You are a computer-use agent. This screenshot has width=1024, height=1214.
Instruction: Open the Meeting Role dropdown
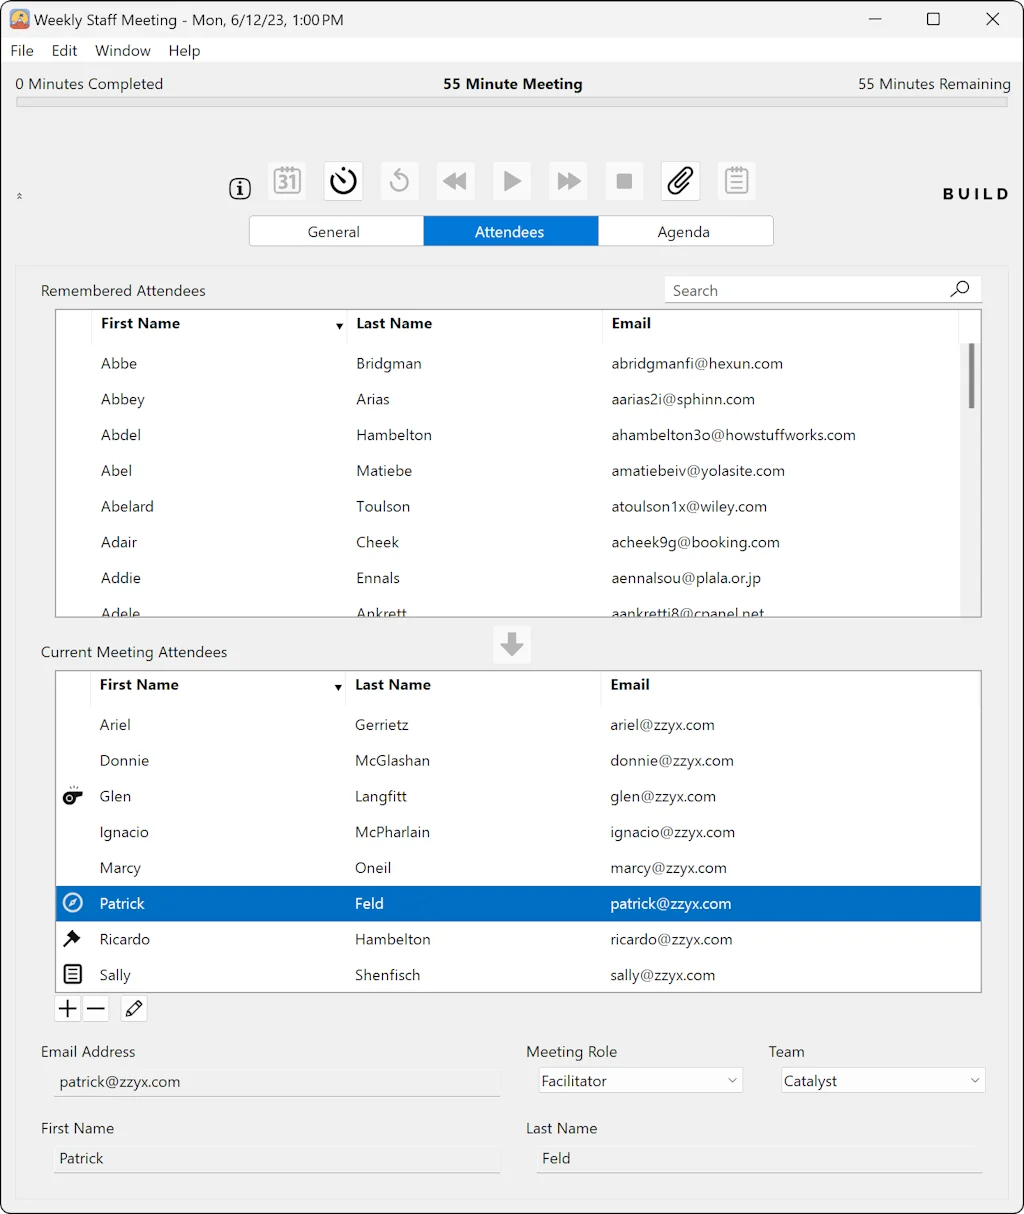640,1081
